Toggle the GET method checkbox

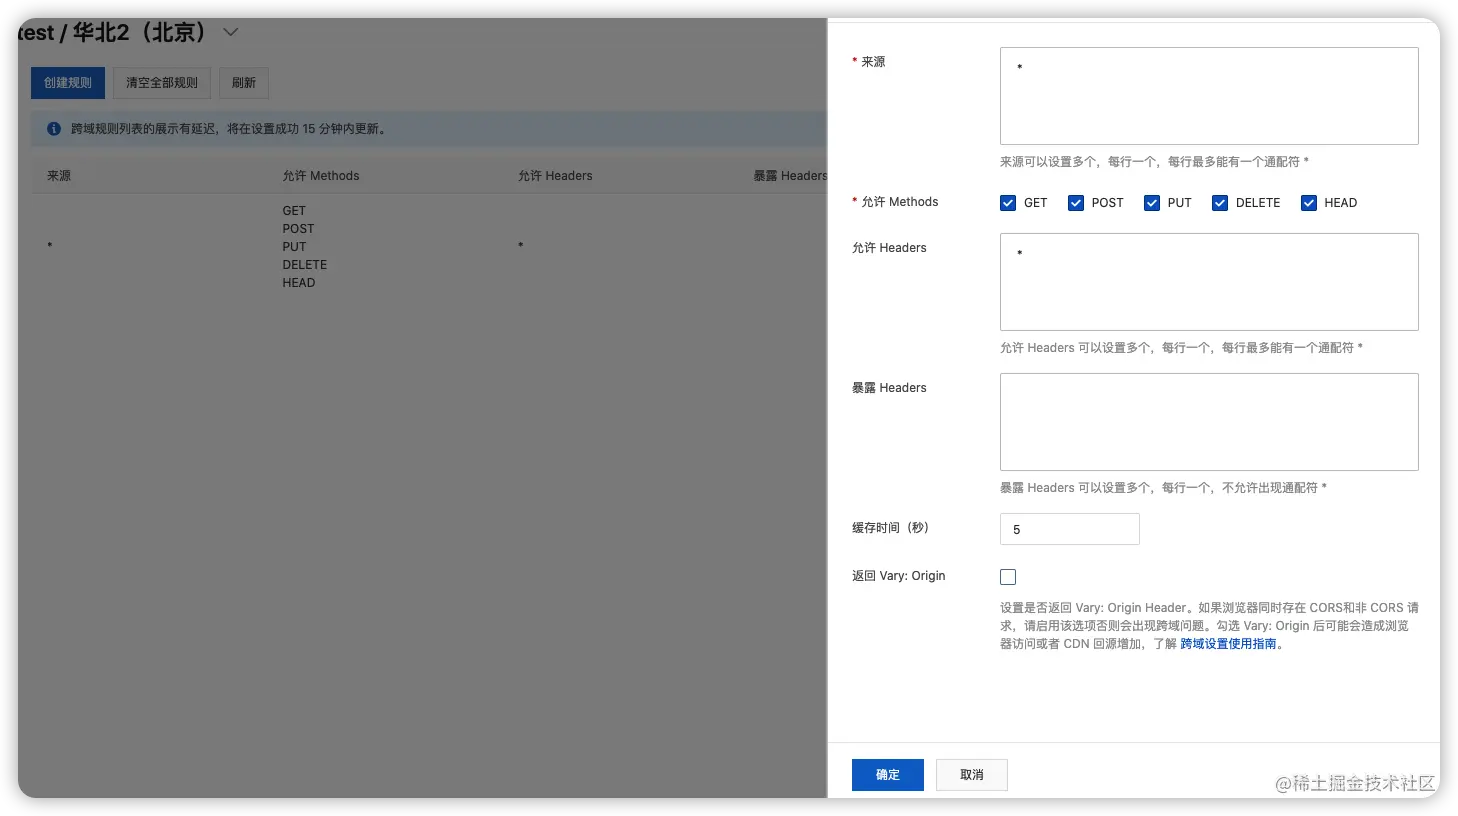pyautogui.click(x=1008, y=203)
